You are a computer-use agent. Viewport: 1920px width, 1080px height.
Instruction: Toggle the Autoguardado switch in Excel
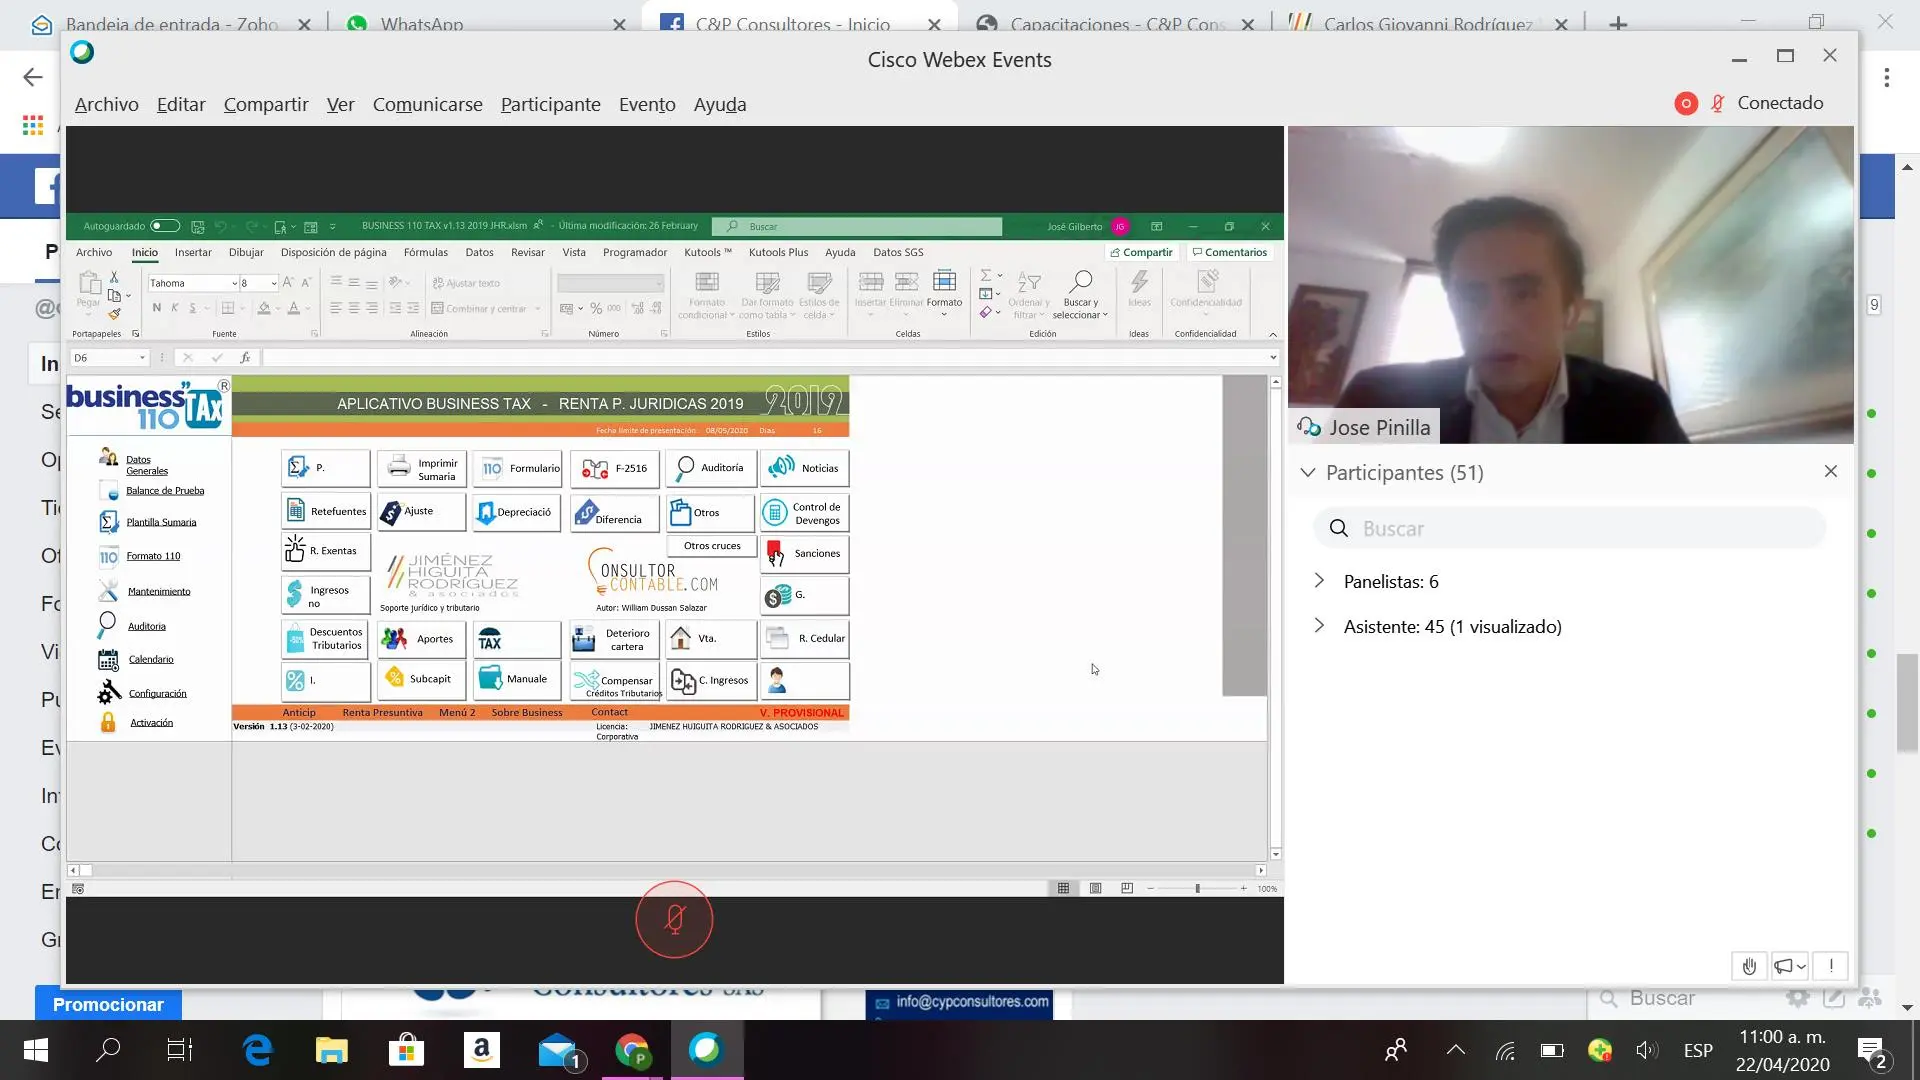click(165, 226)
